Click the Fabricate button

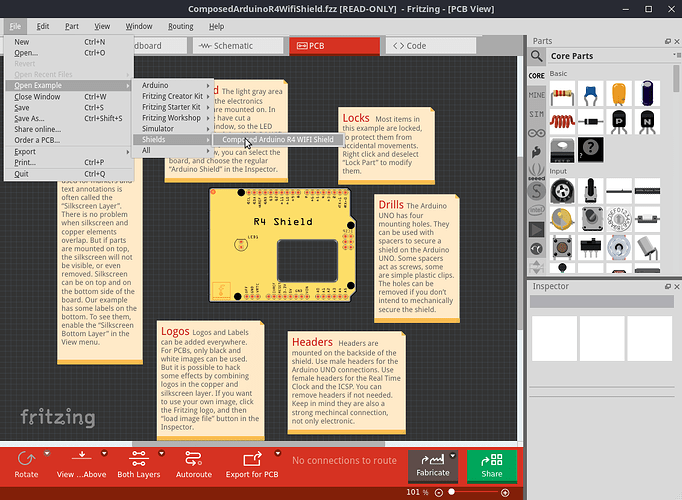pyautogui.click(x=433, y=467)
